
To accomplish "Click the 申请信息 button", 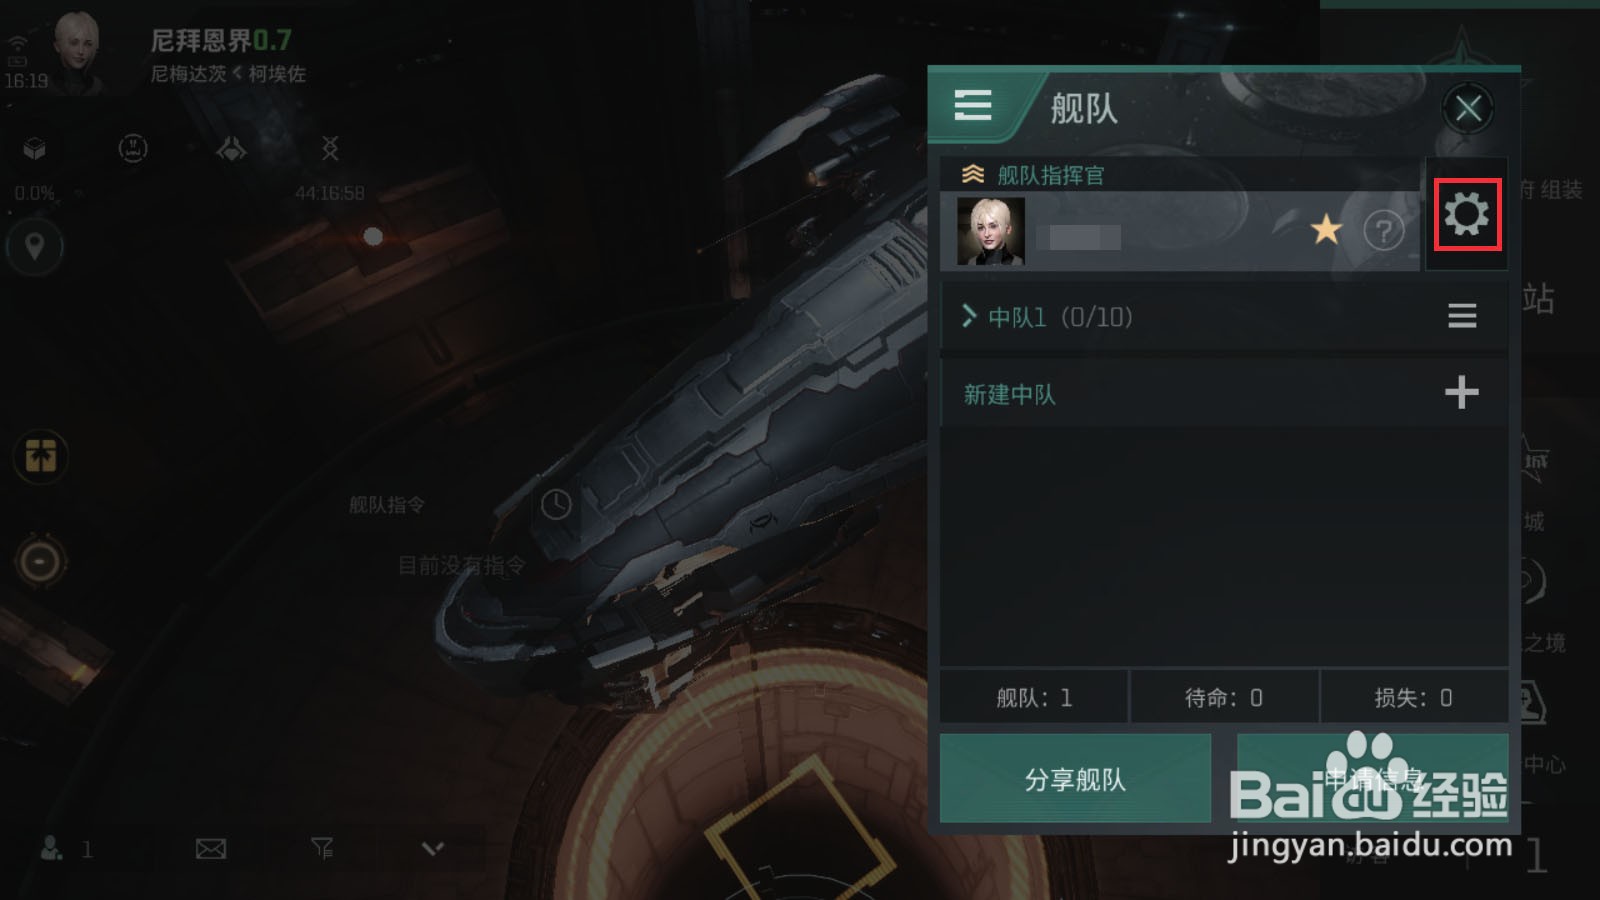I will coord(1372,779).
